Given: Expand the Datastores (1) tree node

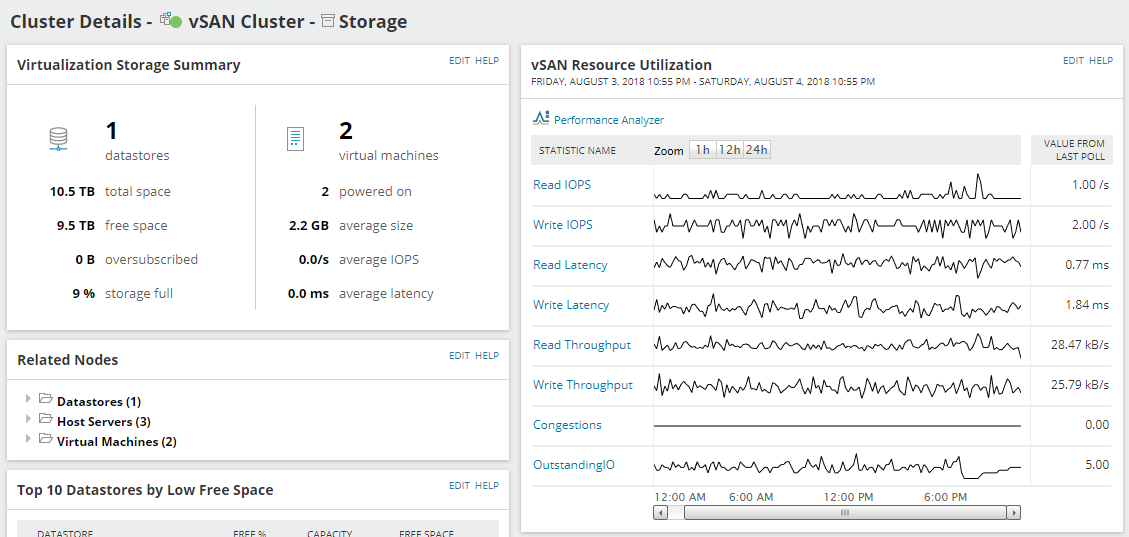Looking at the screenshot, I should tap(28, 400).
